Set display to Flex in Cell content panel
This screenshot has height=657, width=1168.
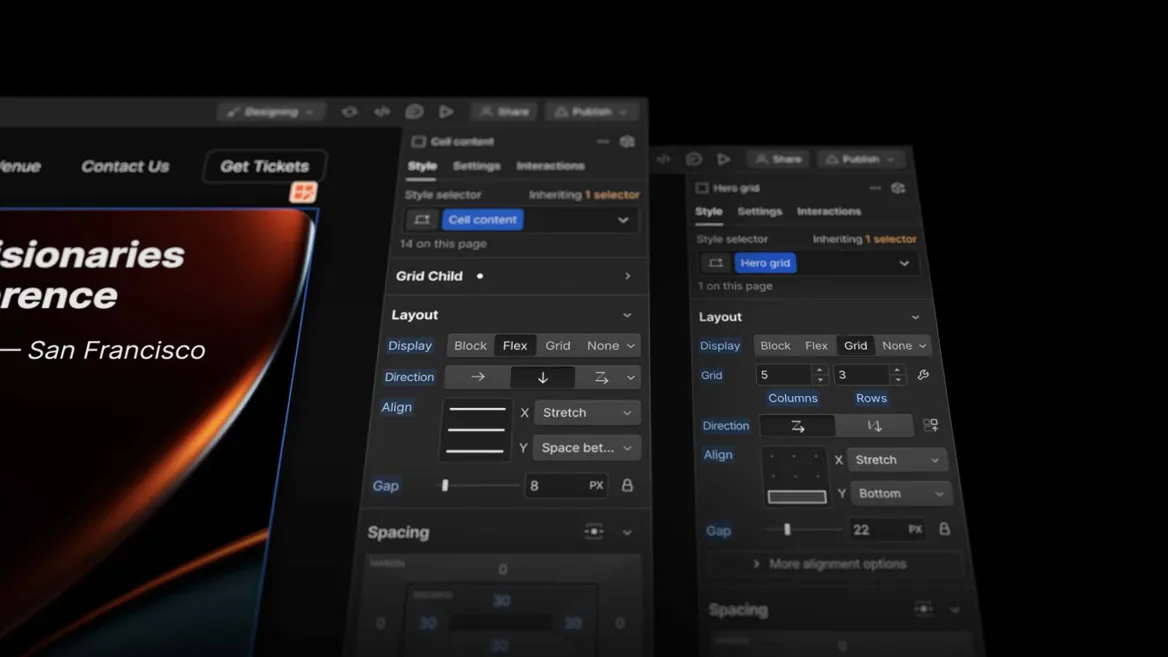[x=515, y=346]
